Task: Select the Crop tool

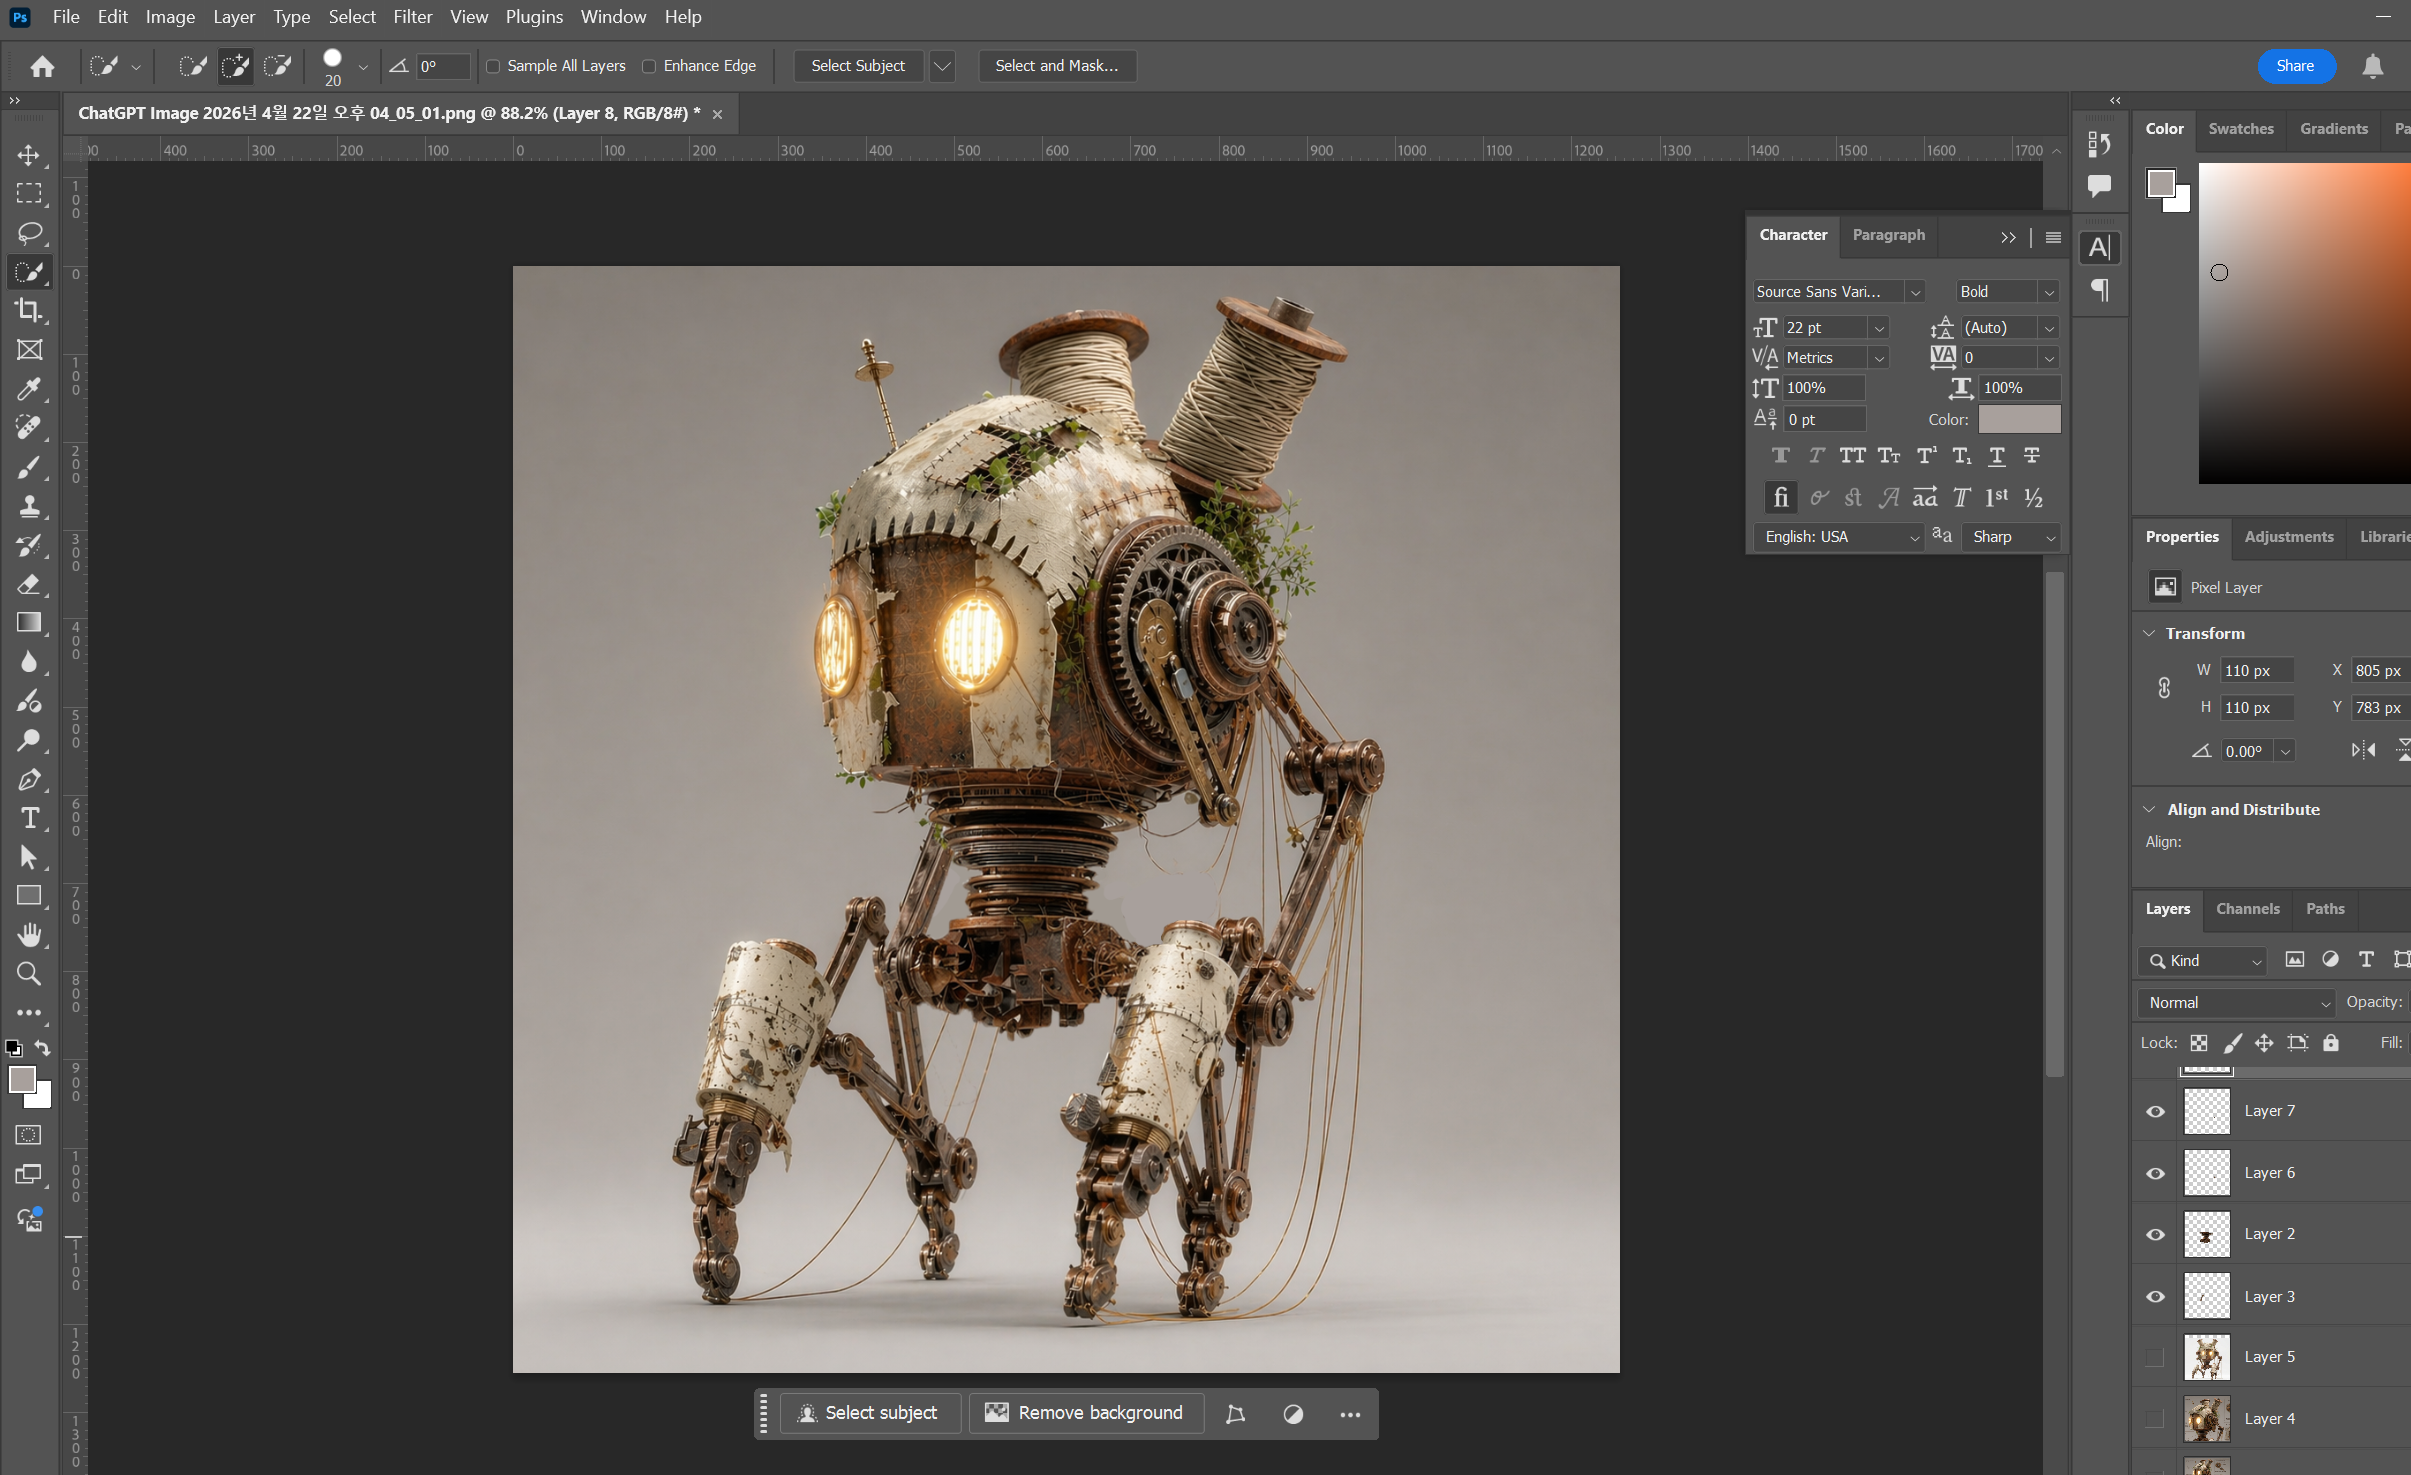Action: [29, 311]
